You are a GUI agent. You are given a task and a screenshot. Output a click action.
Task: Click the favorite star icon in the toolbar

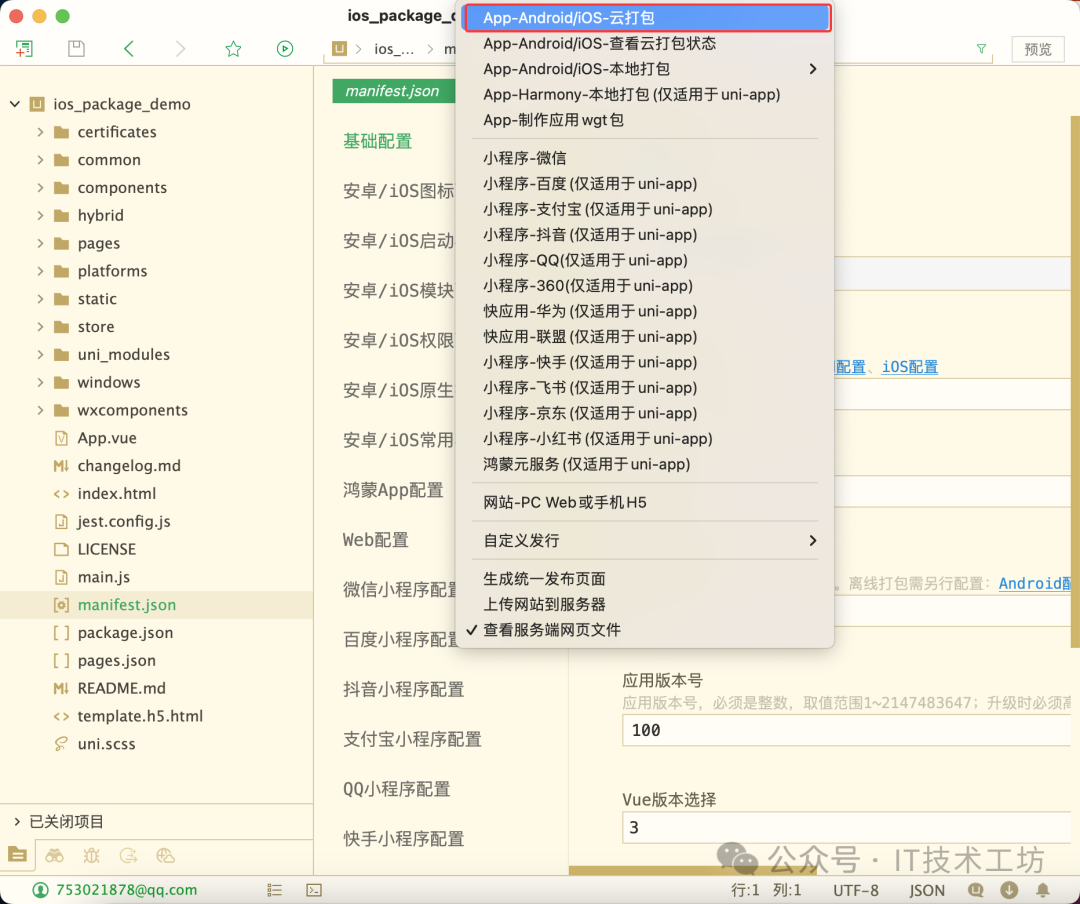click(232, 47)
